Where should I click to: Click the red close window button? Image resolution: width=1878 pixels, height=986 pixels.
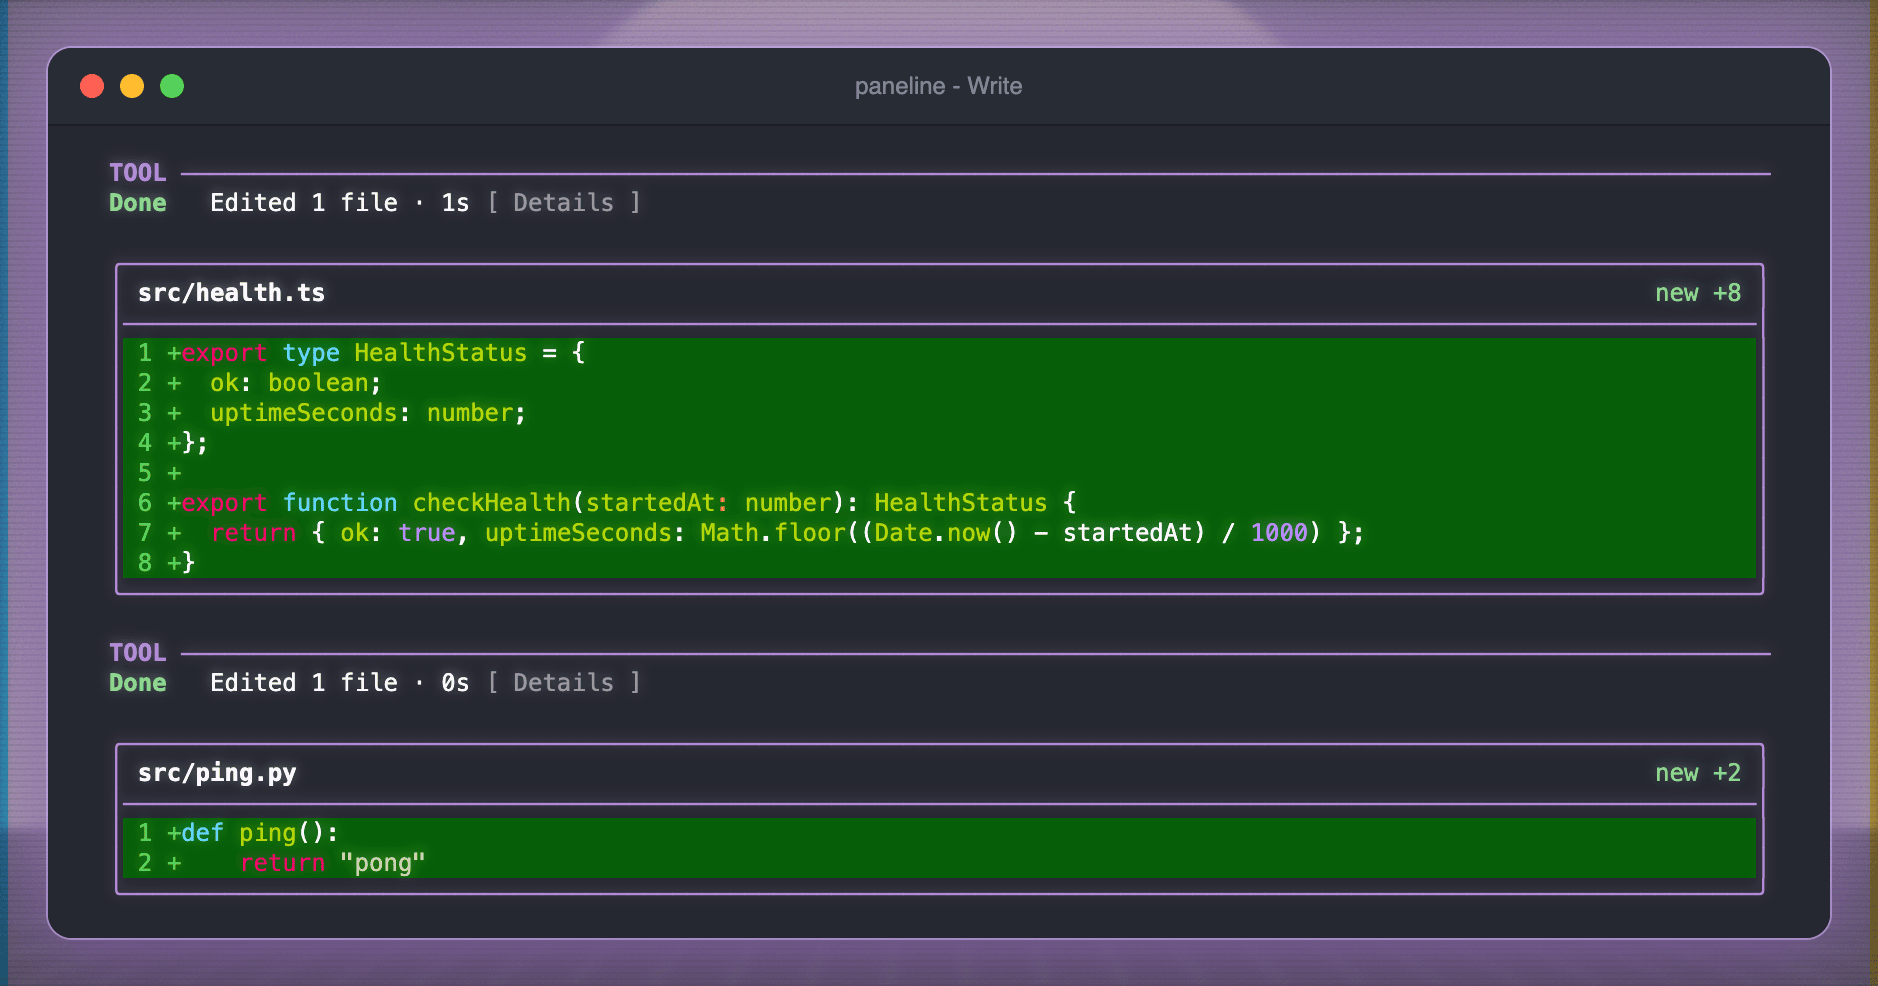[x=92, y=86]
